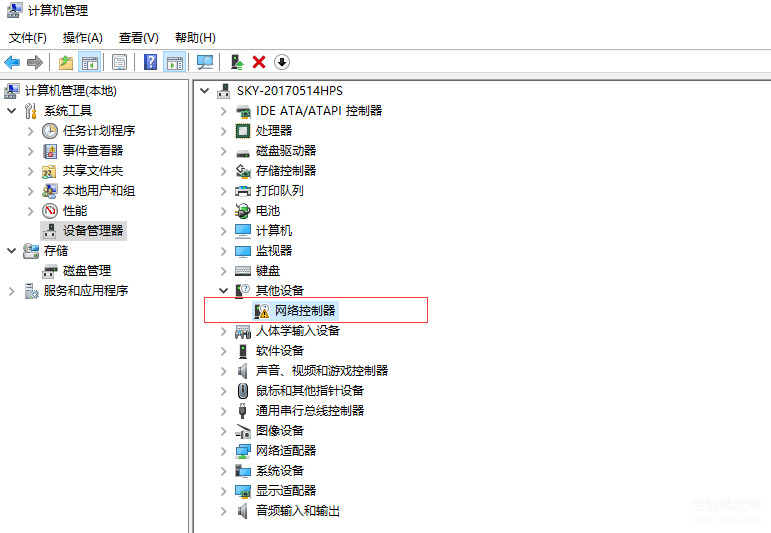Collapse the 系统工具 tree node
This screenshot has width=771, height=533.
click(12, 111)
